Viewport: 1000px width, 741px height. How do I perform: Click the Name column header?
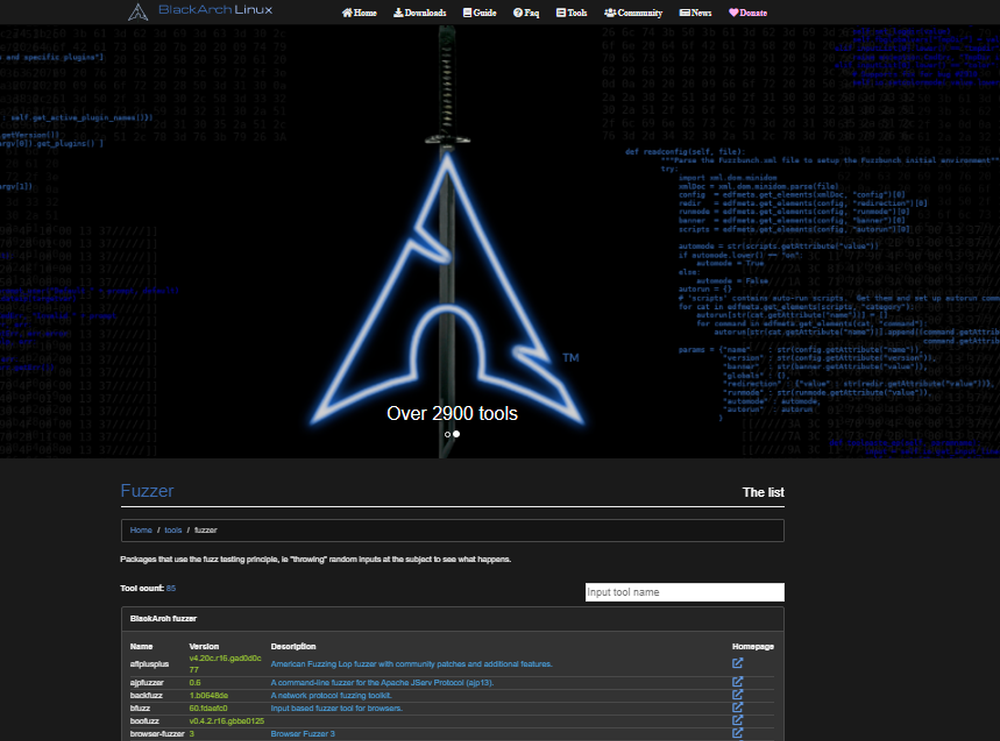pos(141,646)
